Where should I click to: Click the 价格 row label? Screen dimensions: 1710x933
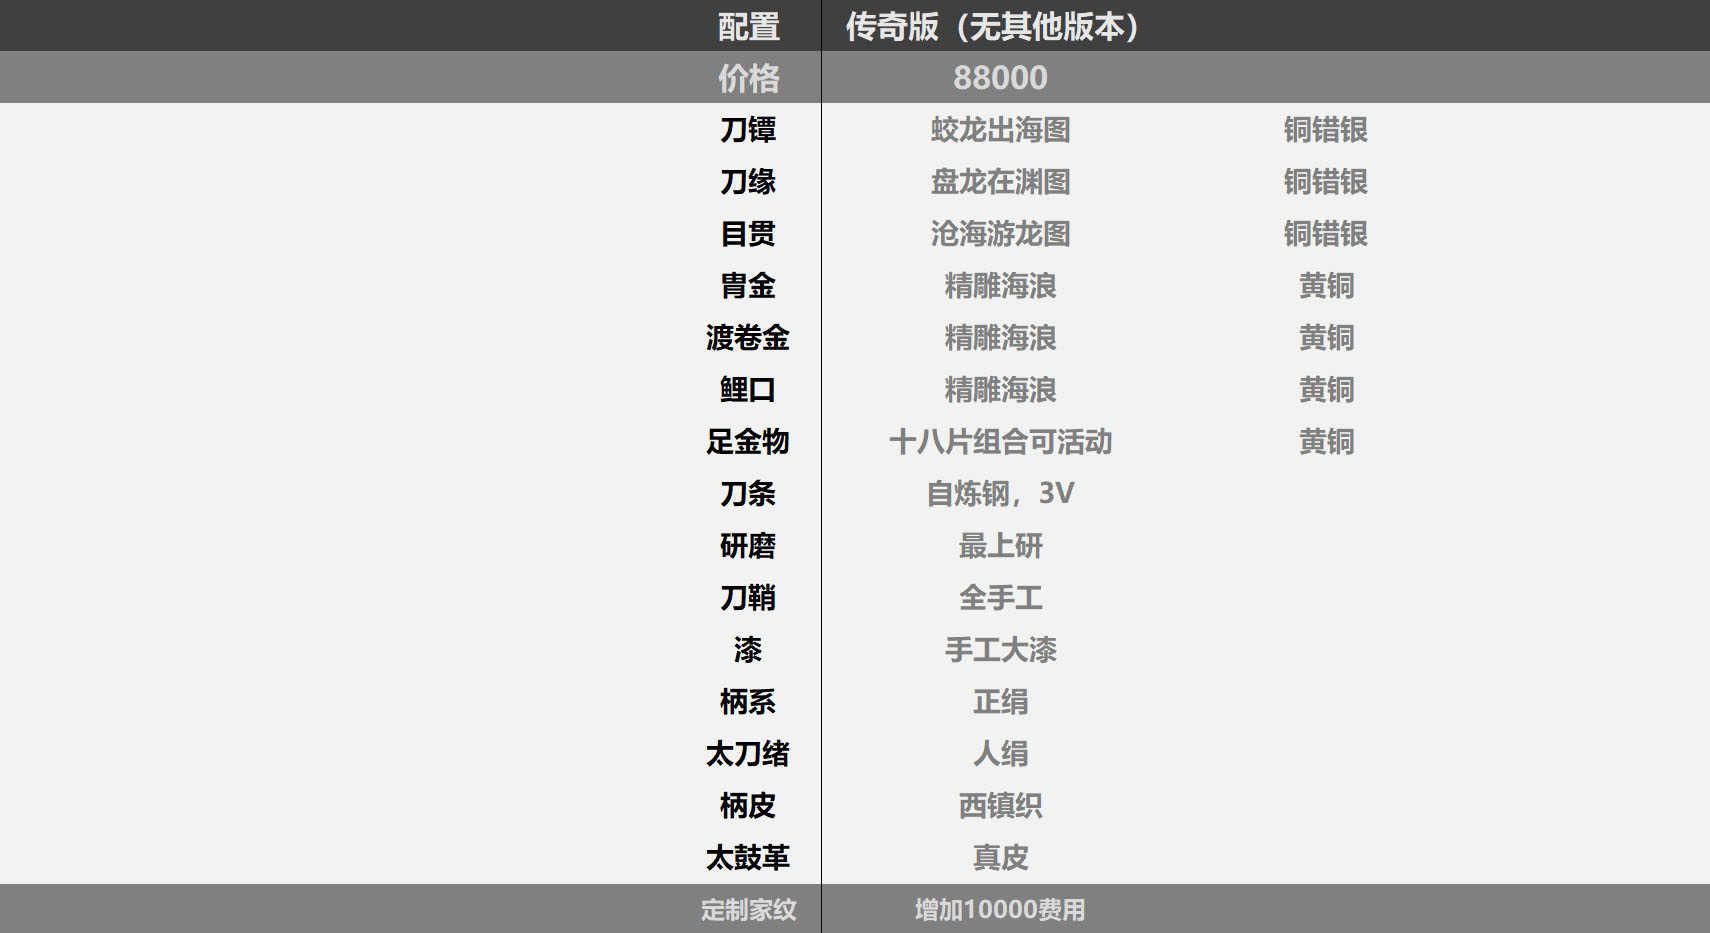(748, 78)
